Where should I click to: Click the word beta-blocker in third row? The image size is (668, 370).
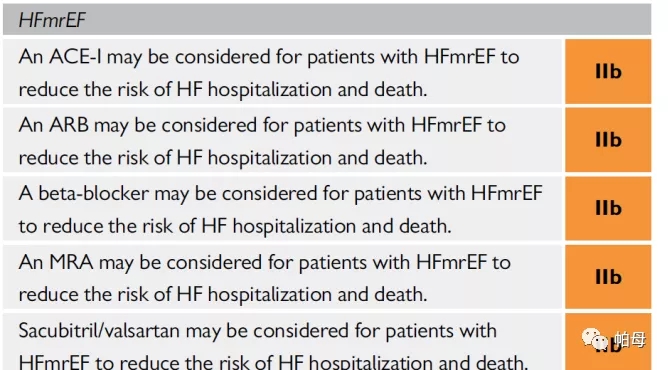point(94,193)
